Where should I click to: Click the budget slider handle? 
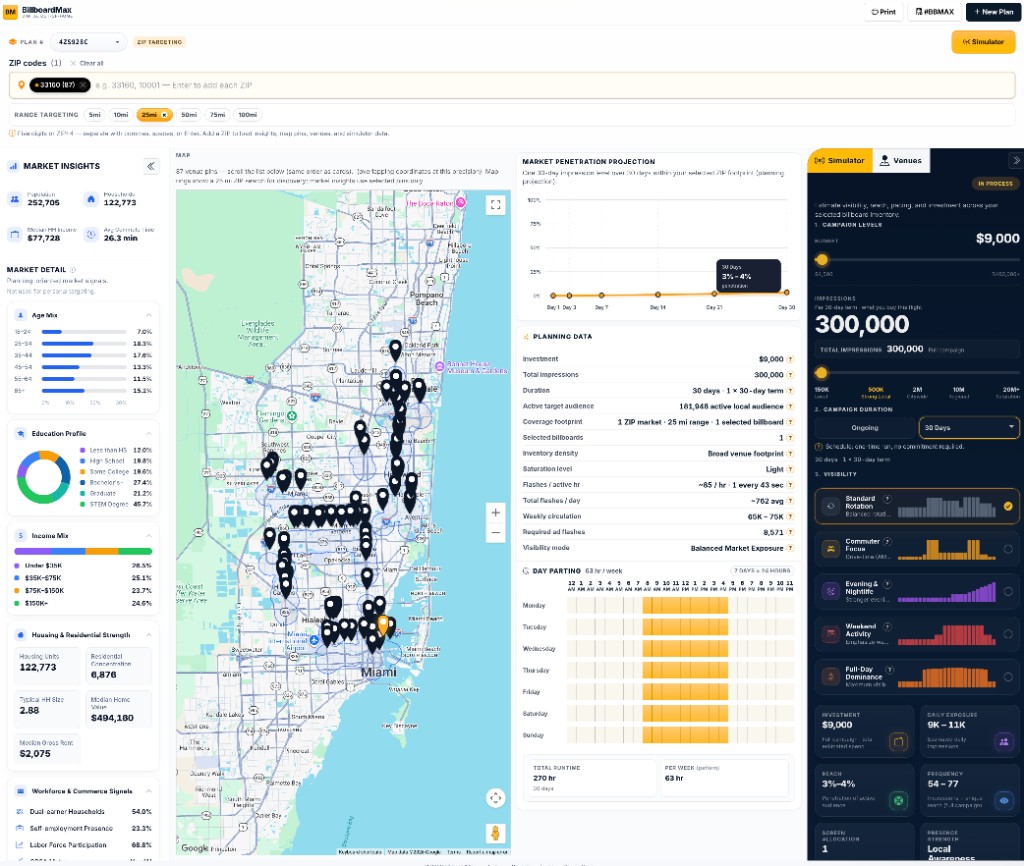click(822, 260)
